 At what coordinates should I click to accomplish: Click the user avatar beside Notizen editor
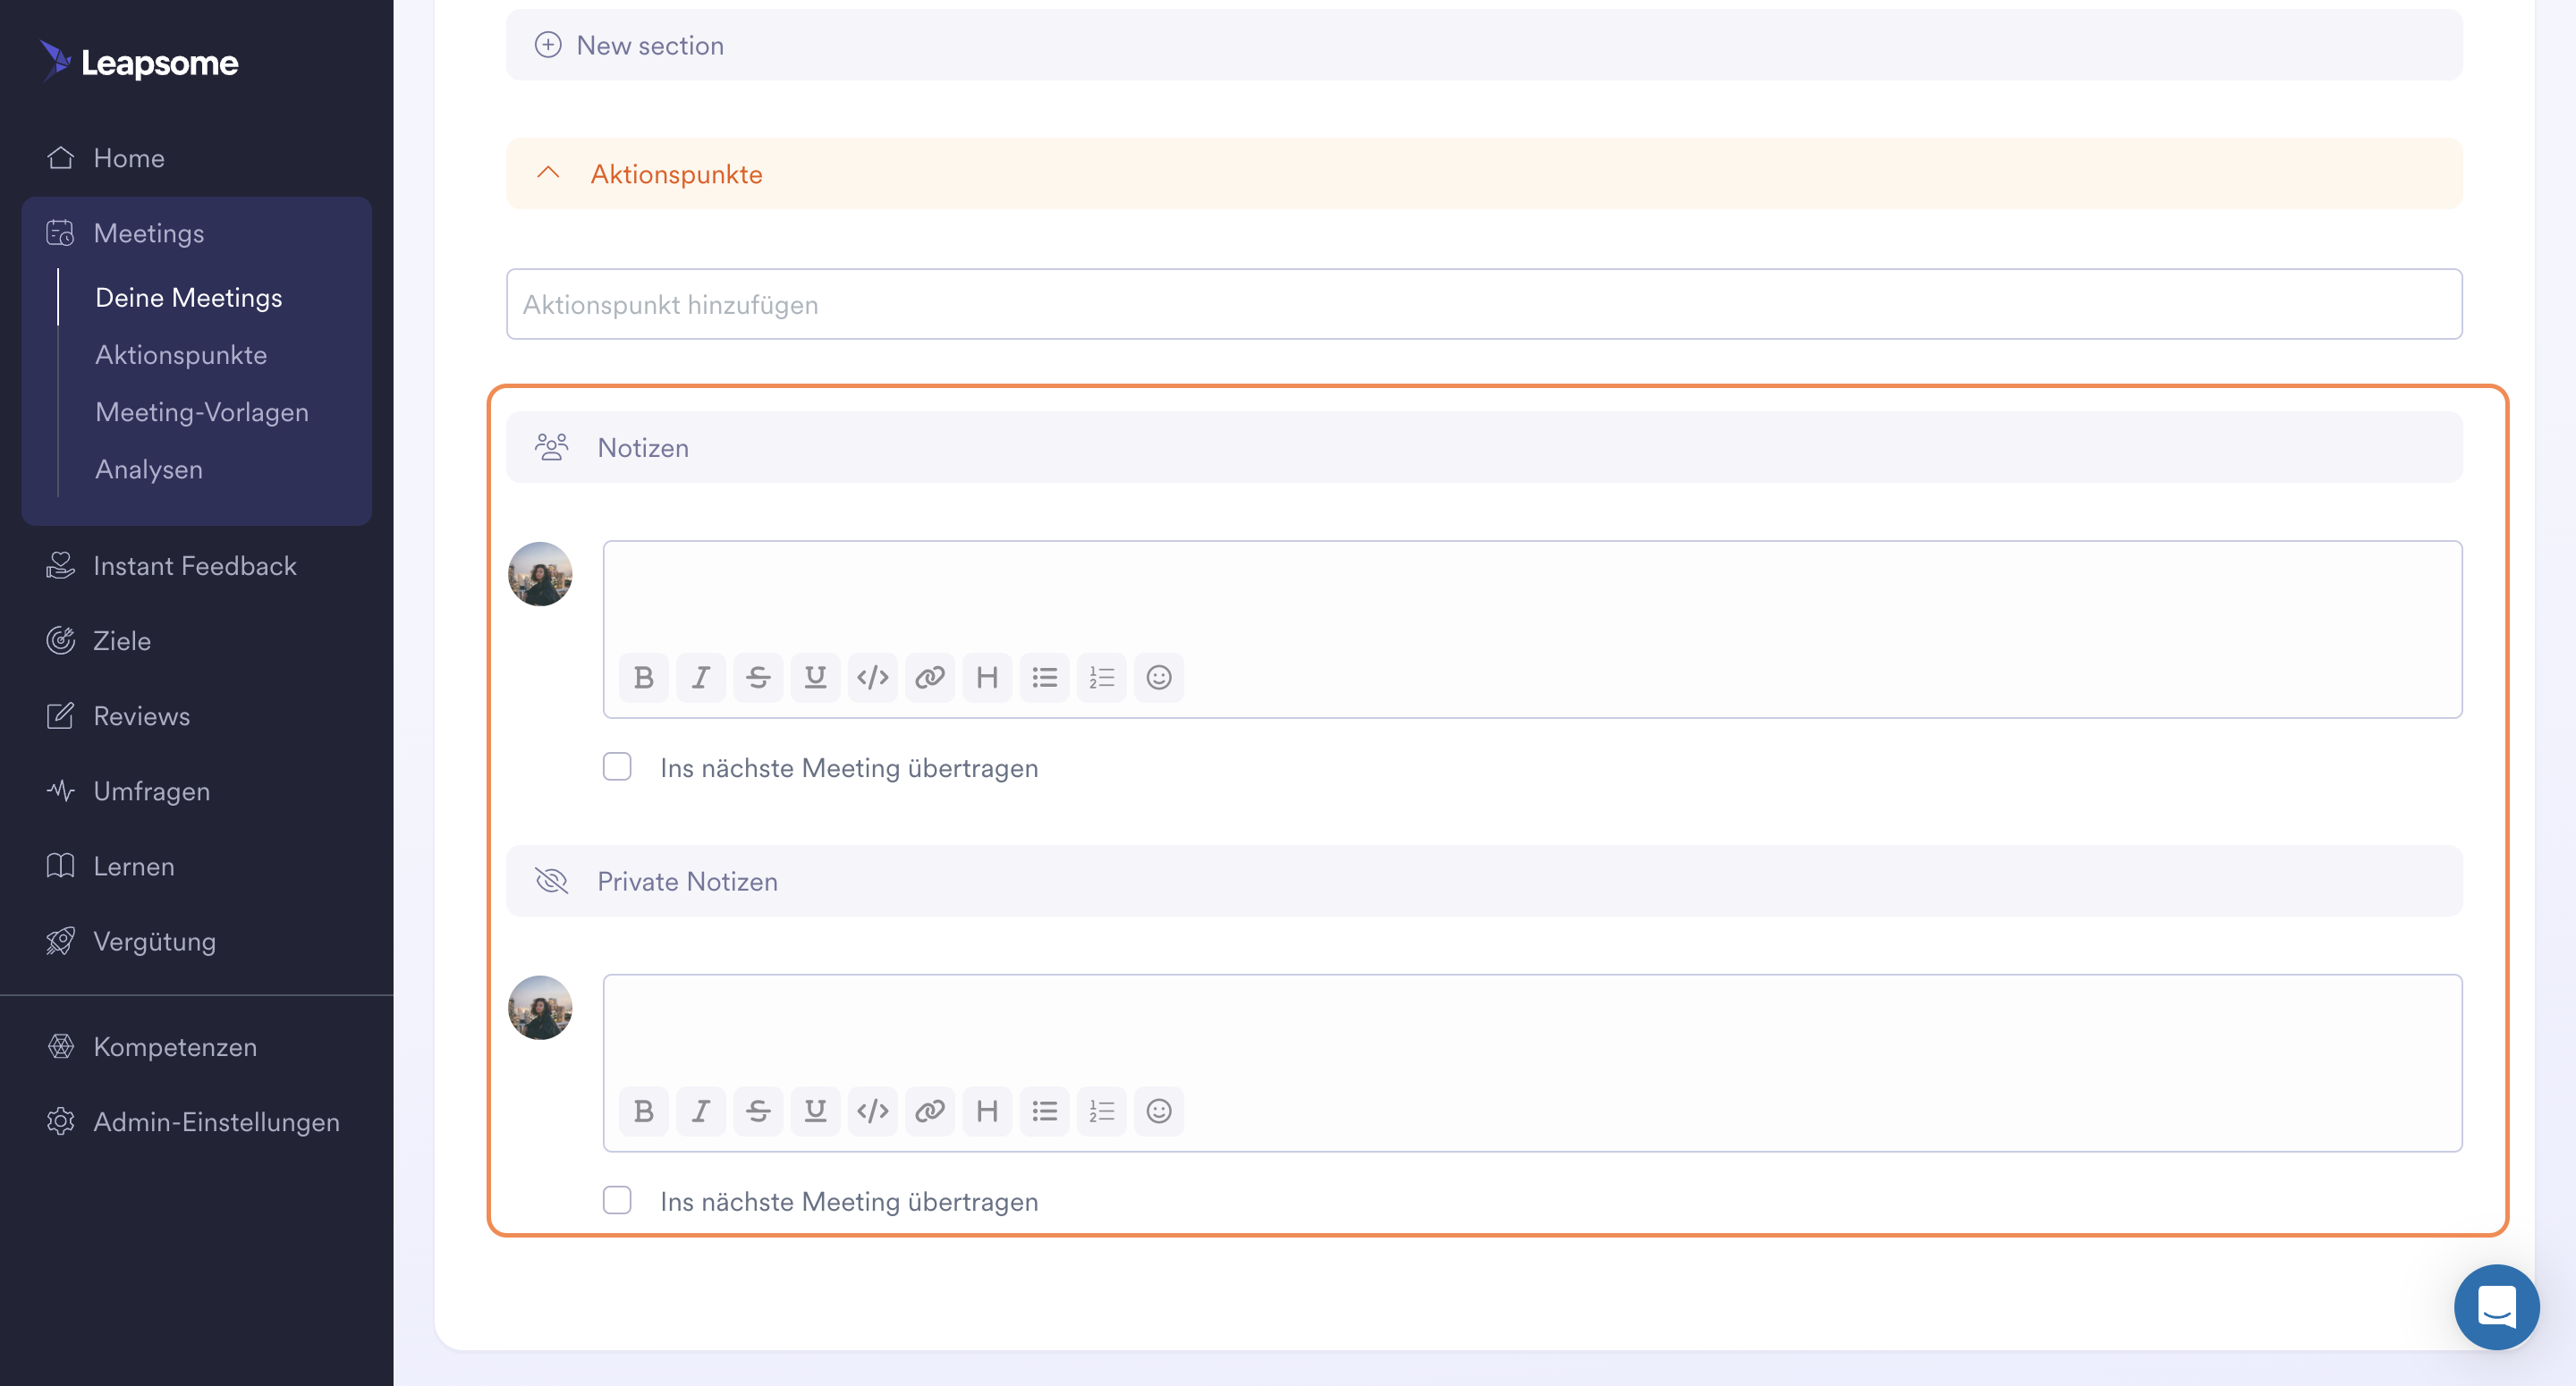click(540, 574)
